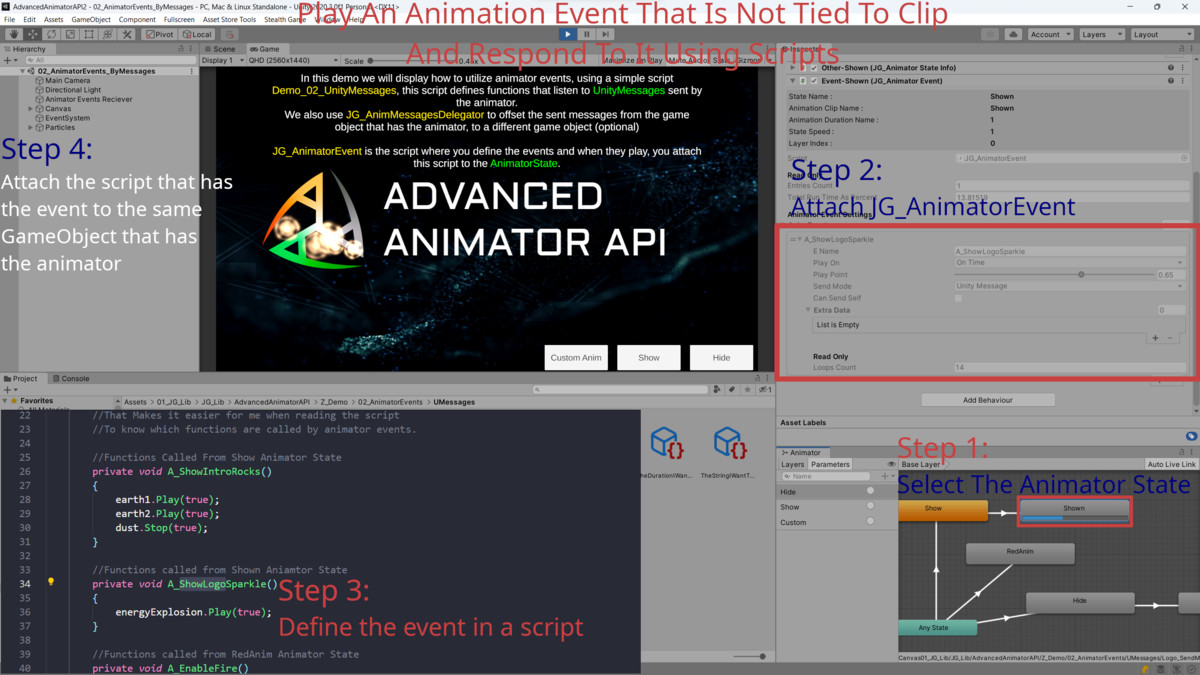Select the TheDurationIWant script asset
This screenshot has width=1200, height=675.
click(666, 453)
